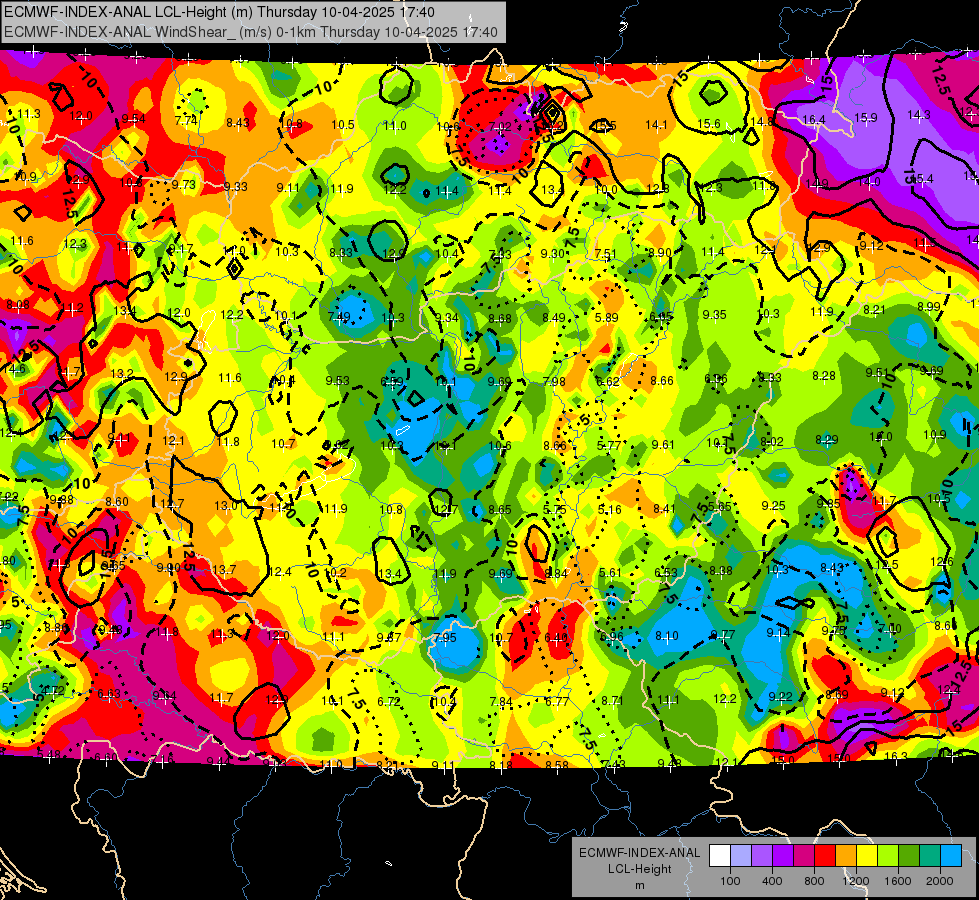This screenshot has height=900, width=979.
Task: Click the WindShear 0-1km title line
Action: coord(250,32)
